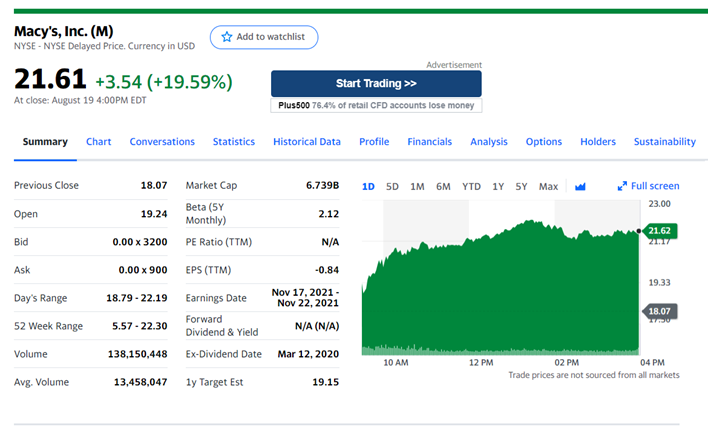This screenshot has height=434, width=708.
Task: Click the Volume value 138,150,448
Action: (138, 354)
